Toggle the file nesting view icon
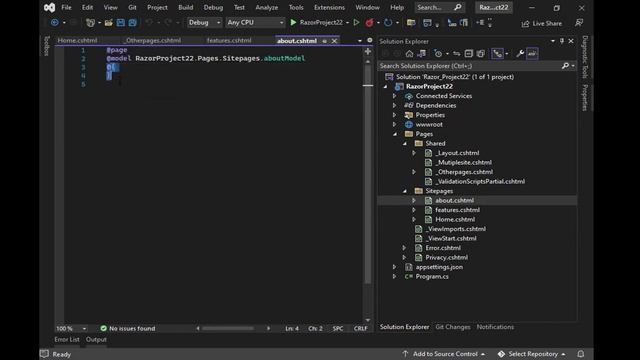This screenshot has height=360, width=640. [x=497, y=53]
